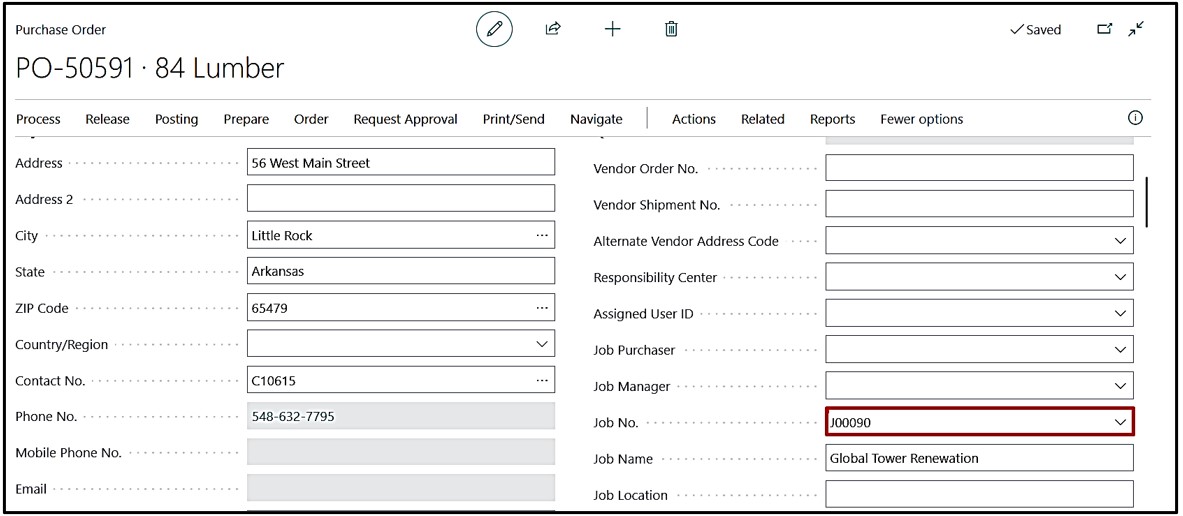This screenshot has height=516, width=1183.
Task: Open the Responsibility Center dropdown
Action: (x=1120, y=277)
